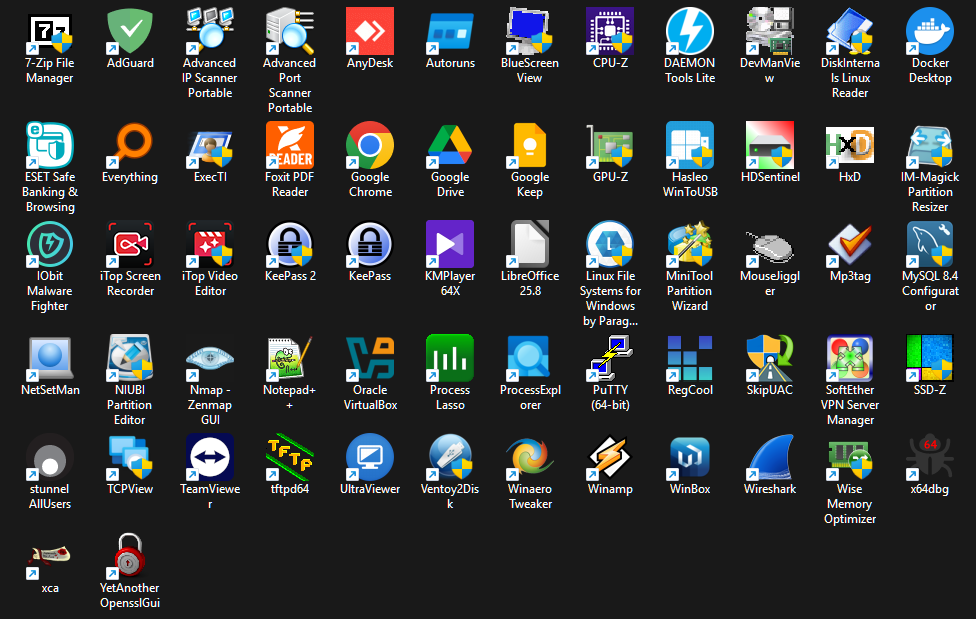Select the 7-Zip File Manager icon
976x619 pixels.
(x=50, y=32)
